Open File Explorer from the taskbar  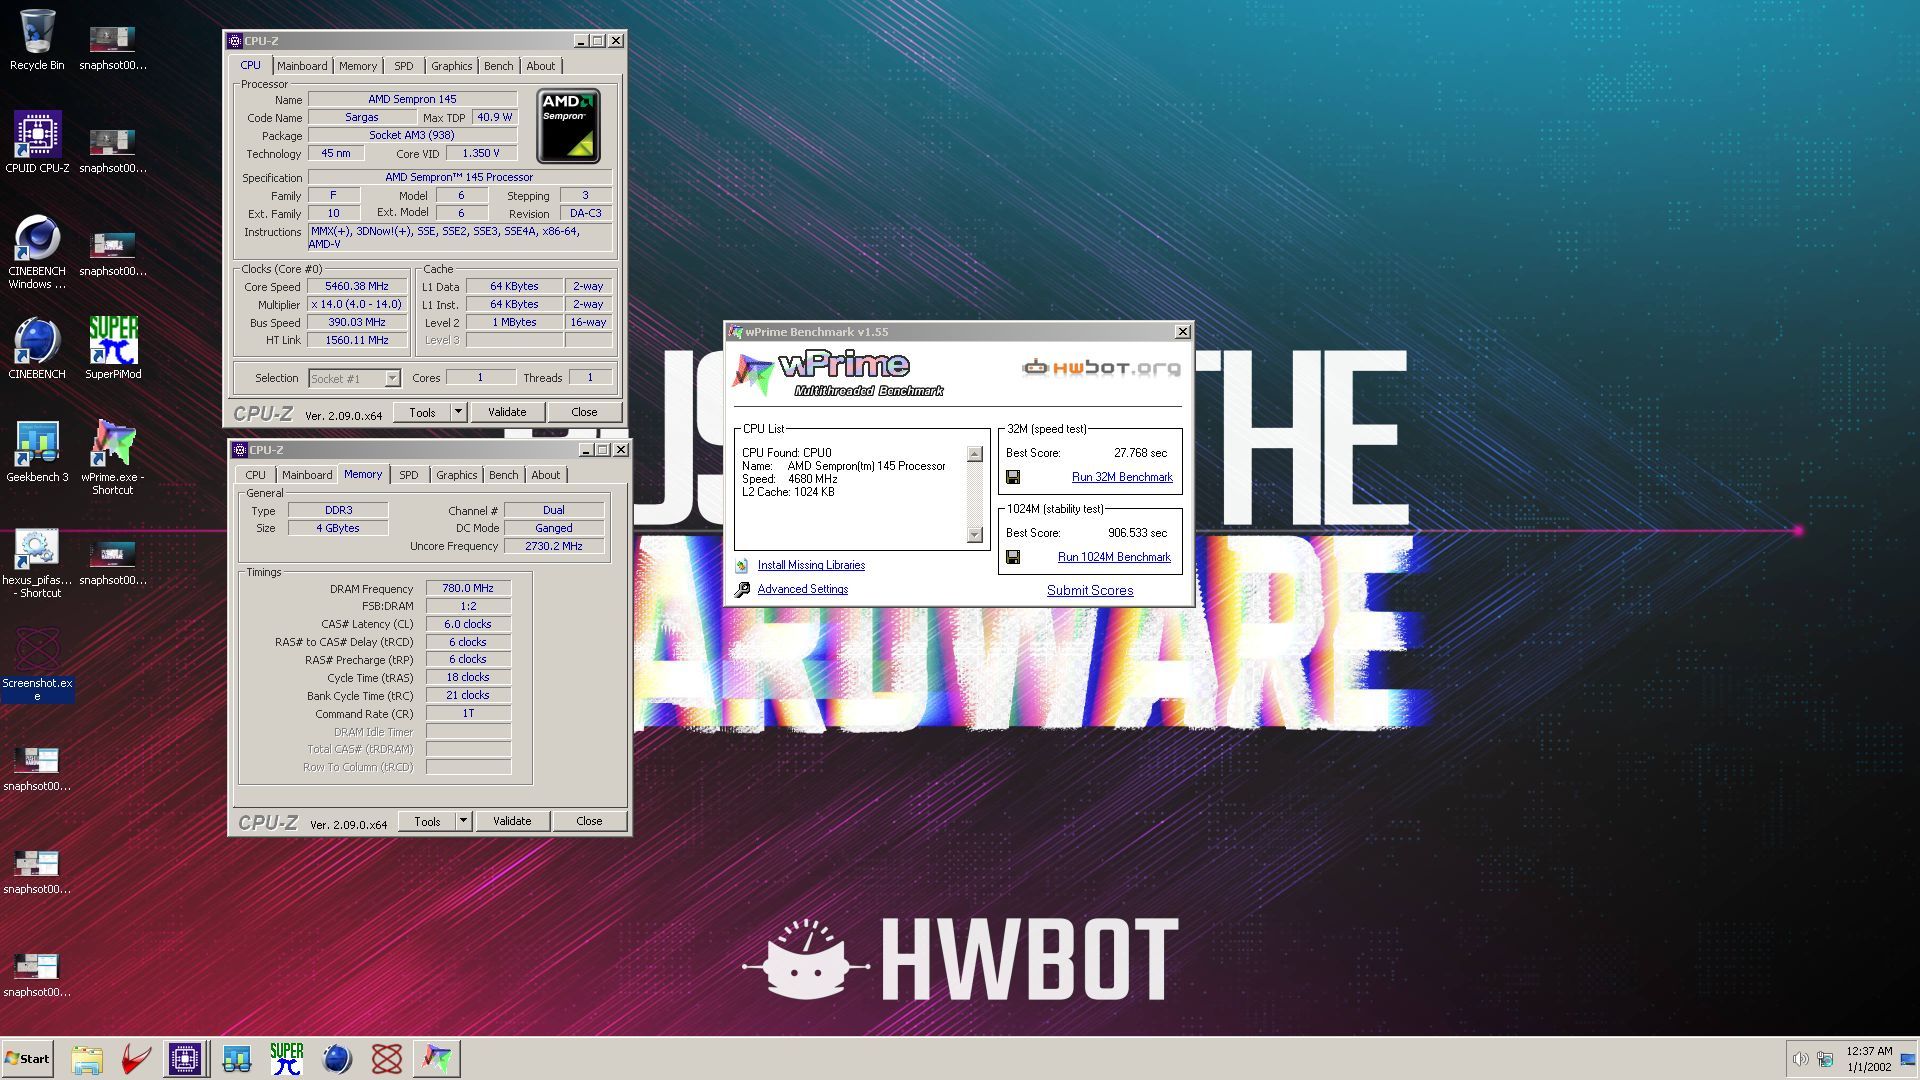click(87, 1058)
